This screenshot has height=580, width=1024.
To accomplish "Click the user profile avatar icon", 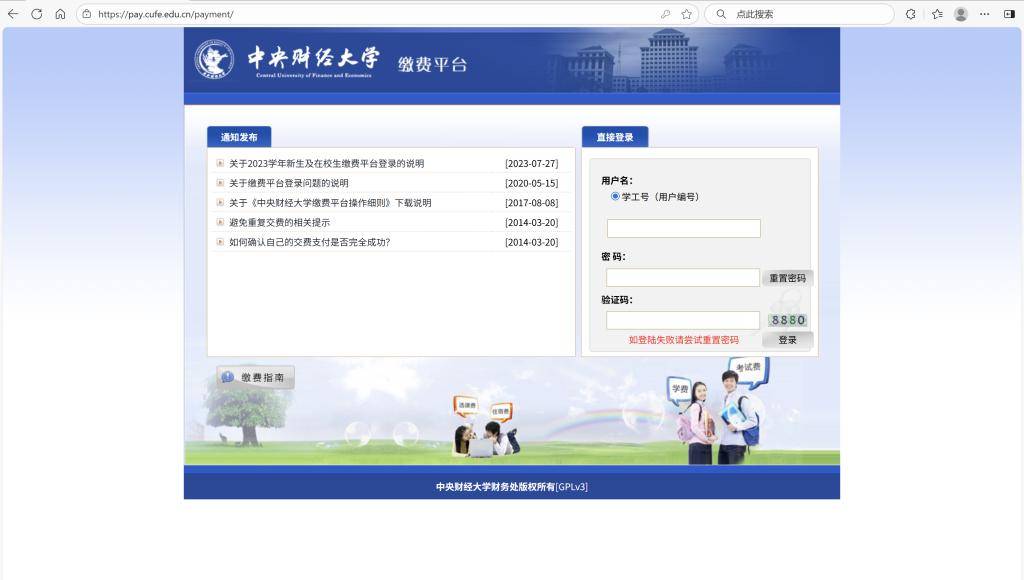I will click(961, 14).
